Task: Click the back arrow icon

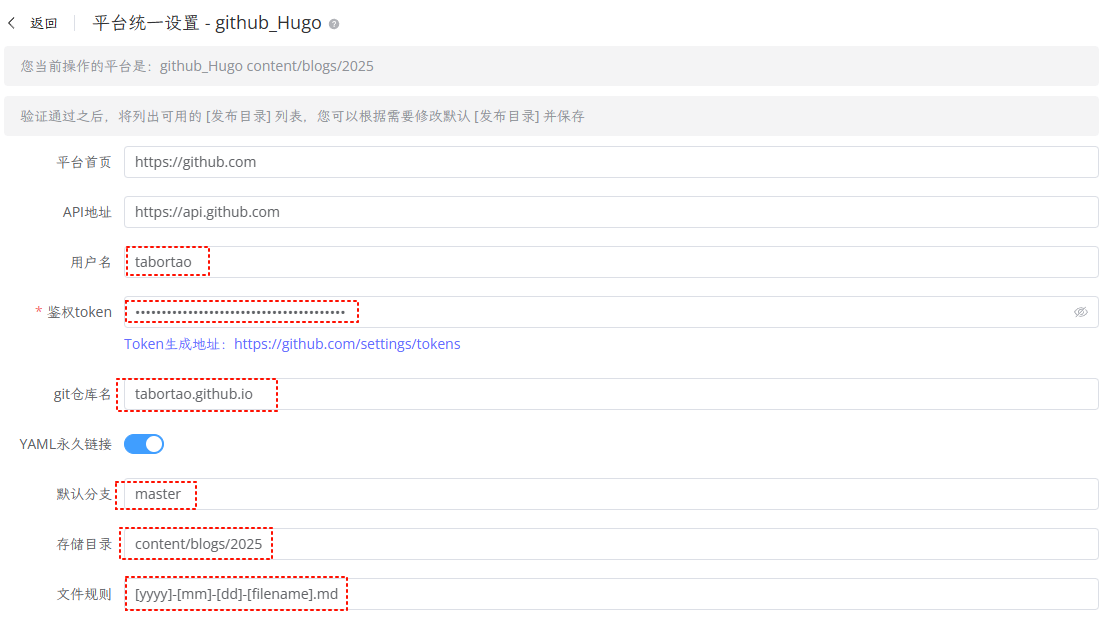Action: pyautogui.click(x=12, y=22)
